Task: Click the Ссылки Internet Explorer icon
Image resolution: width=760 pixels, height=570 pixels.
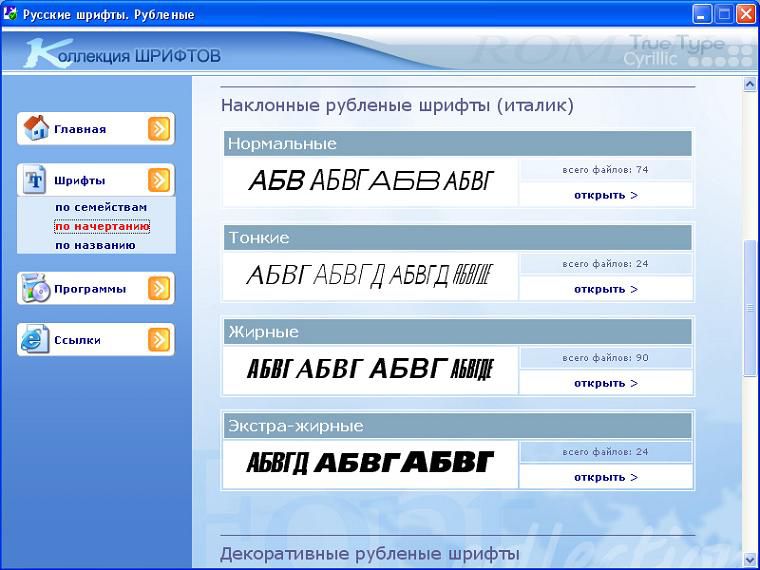Action: pyautogui.click(x=36, y=340)
